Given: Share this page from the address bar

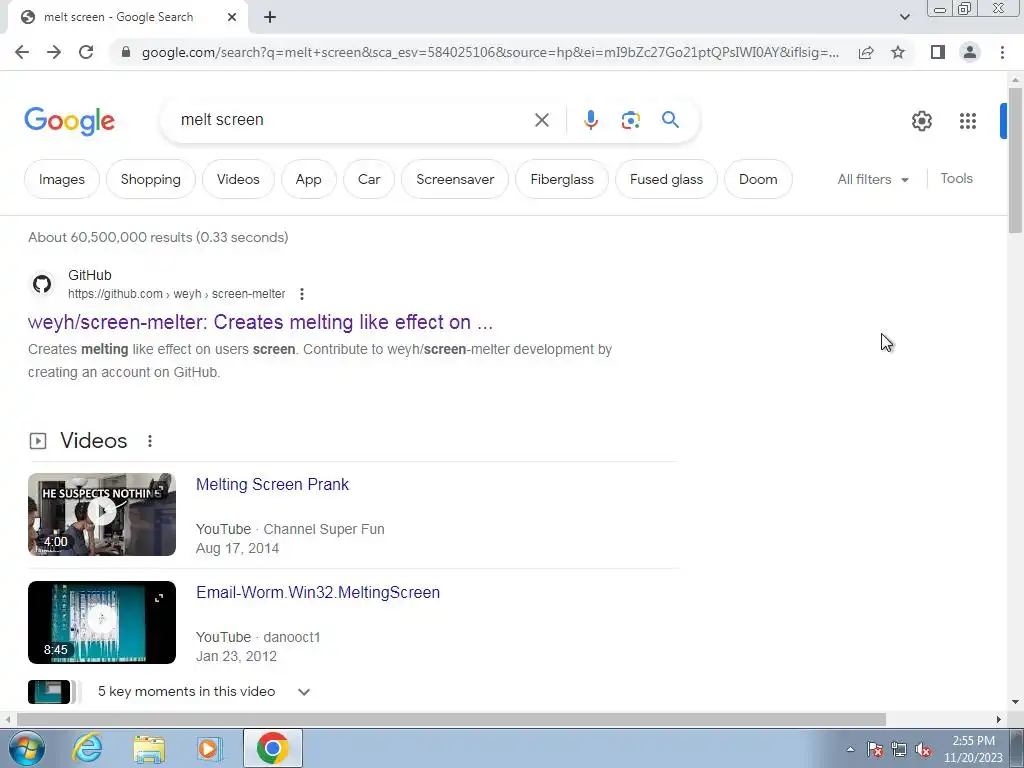Looking at the screenshot, I should pyautogui.click(x=866, y=52).
